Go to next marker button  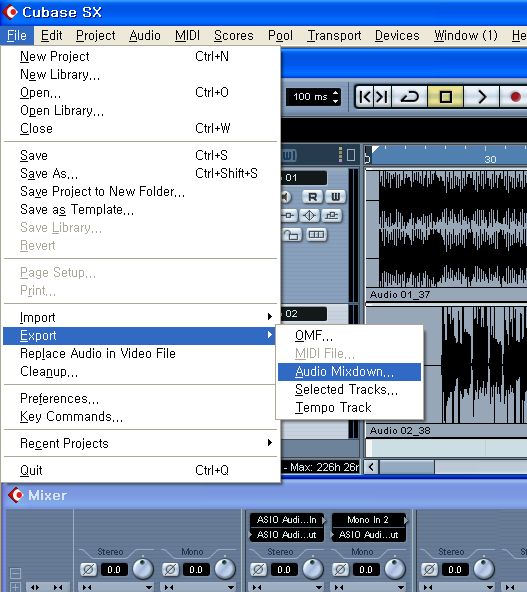pos(382,97)
